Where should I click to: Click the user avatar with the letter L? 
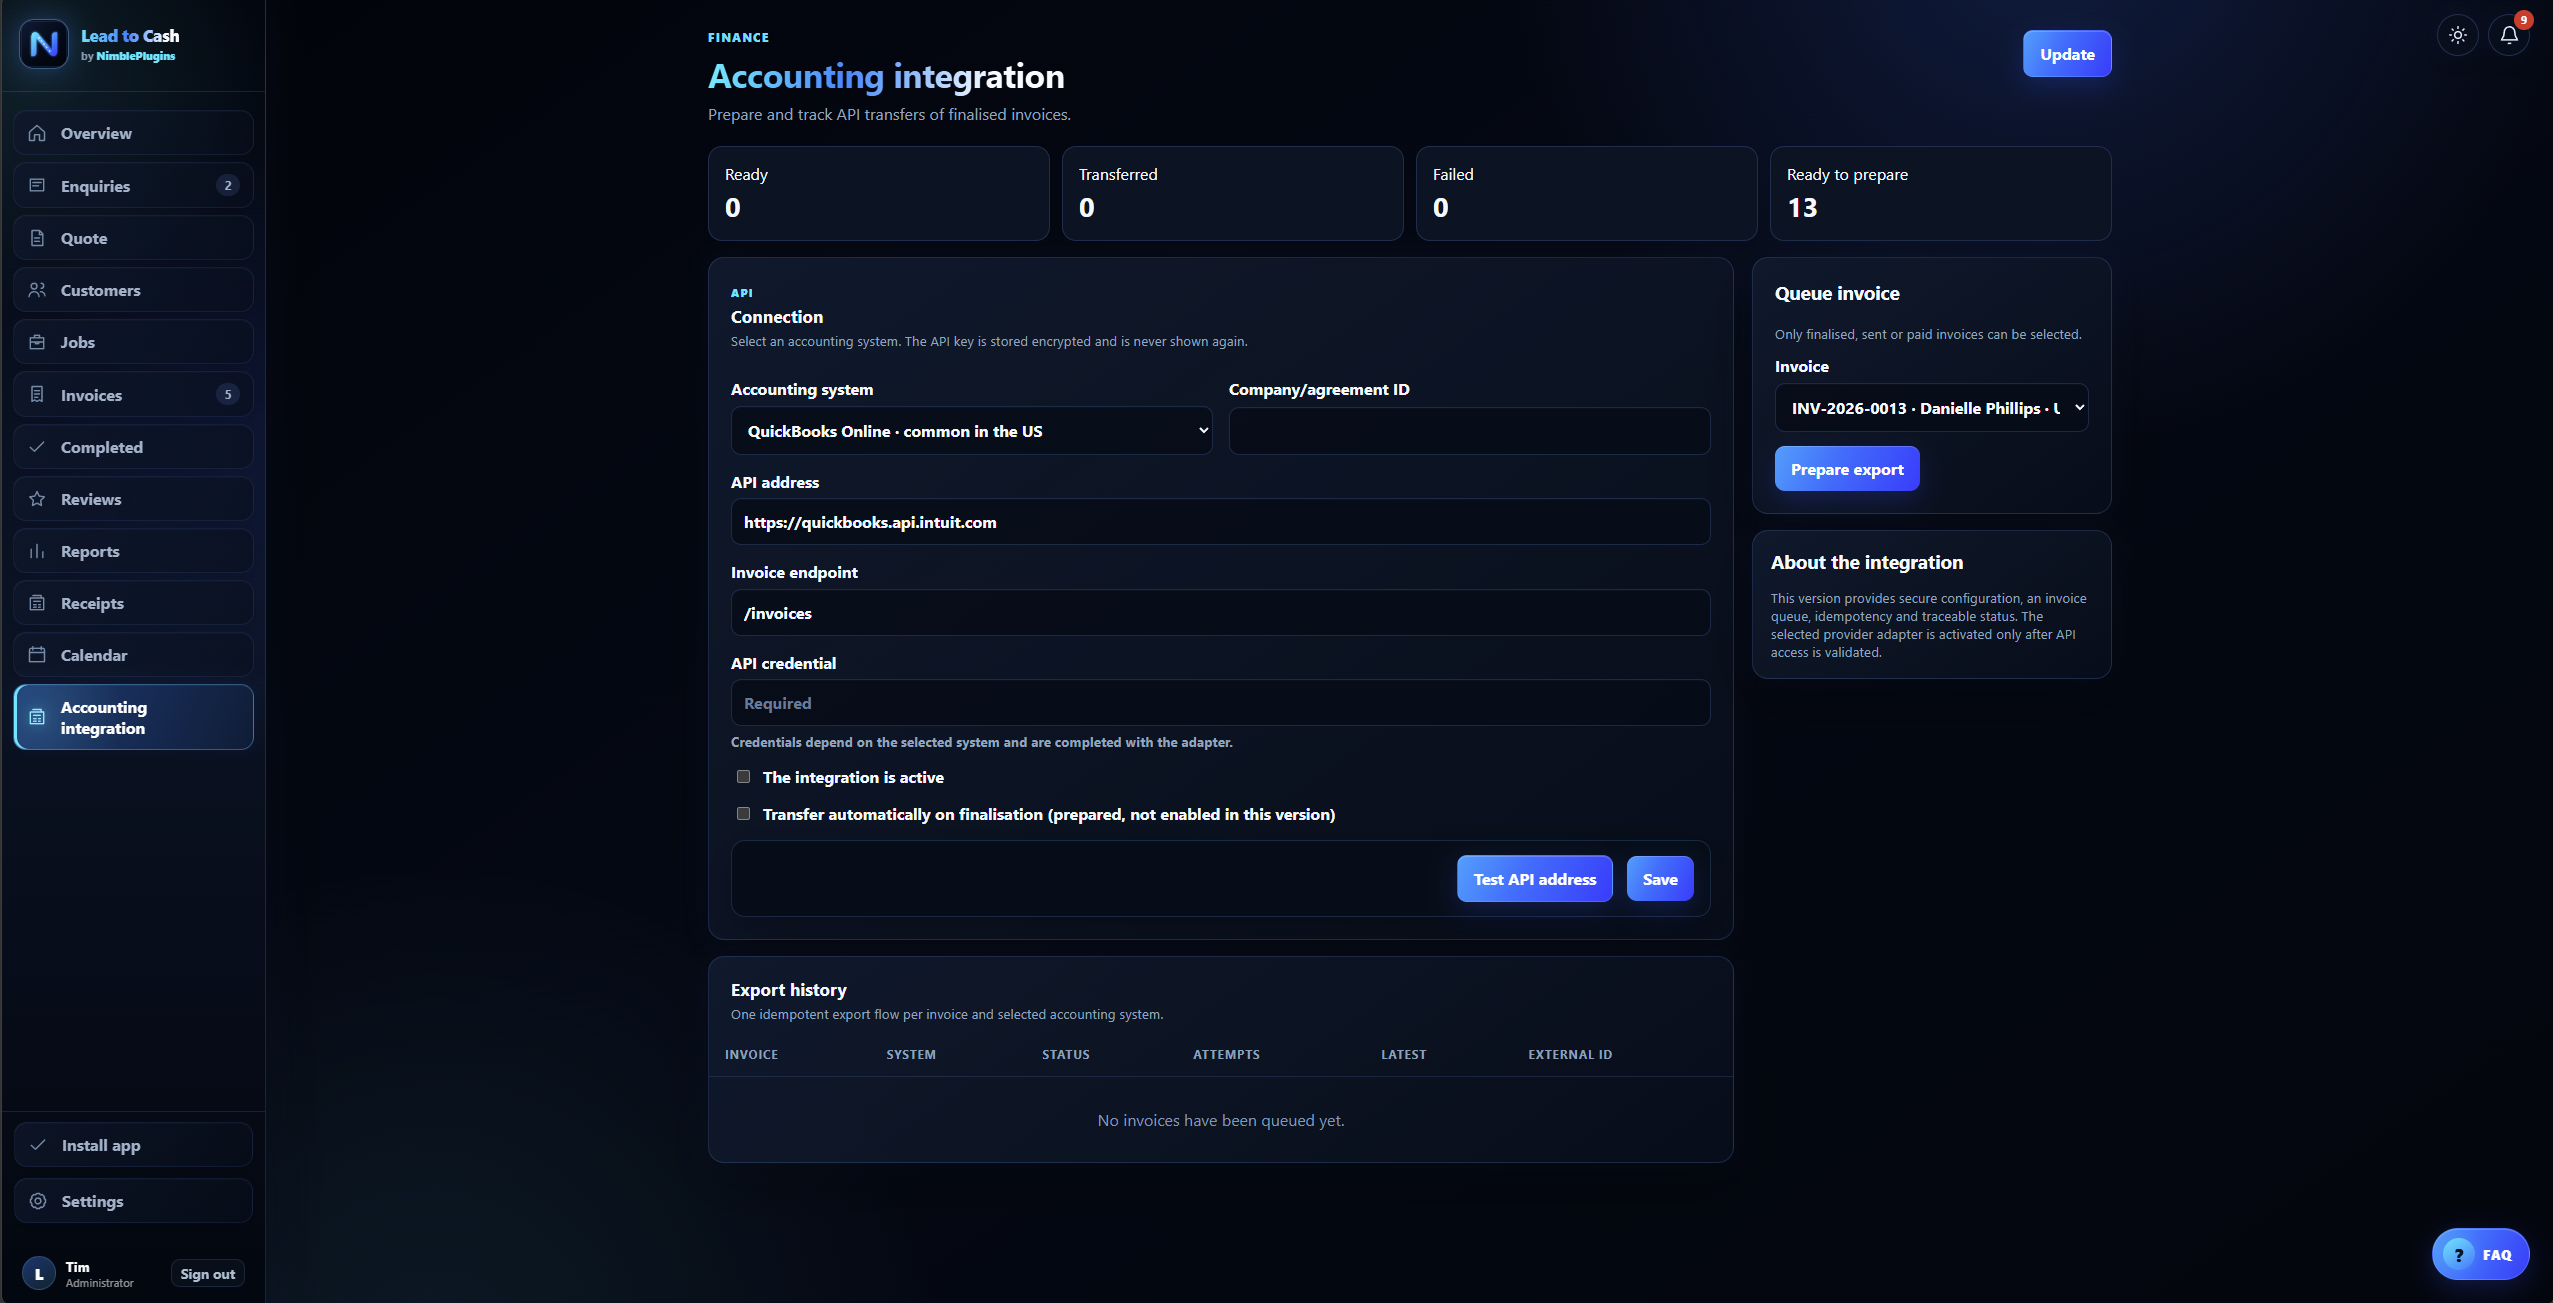[x=39, y=1274]
